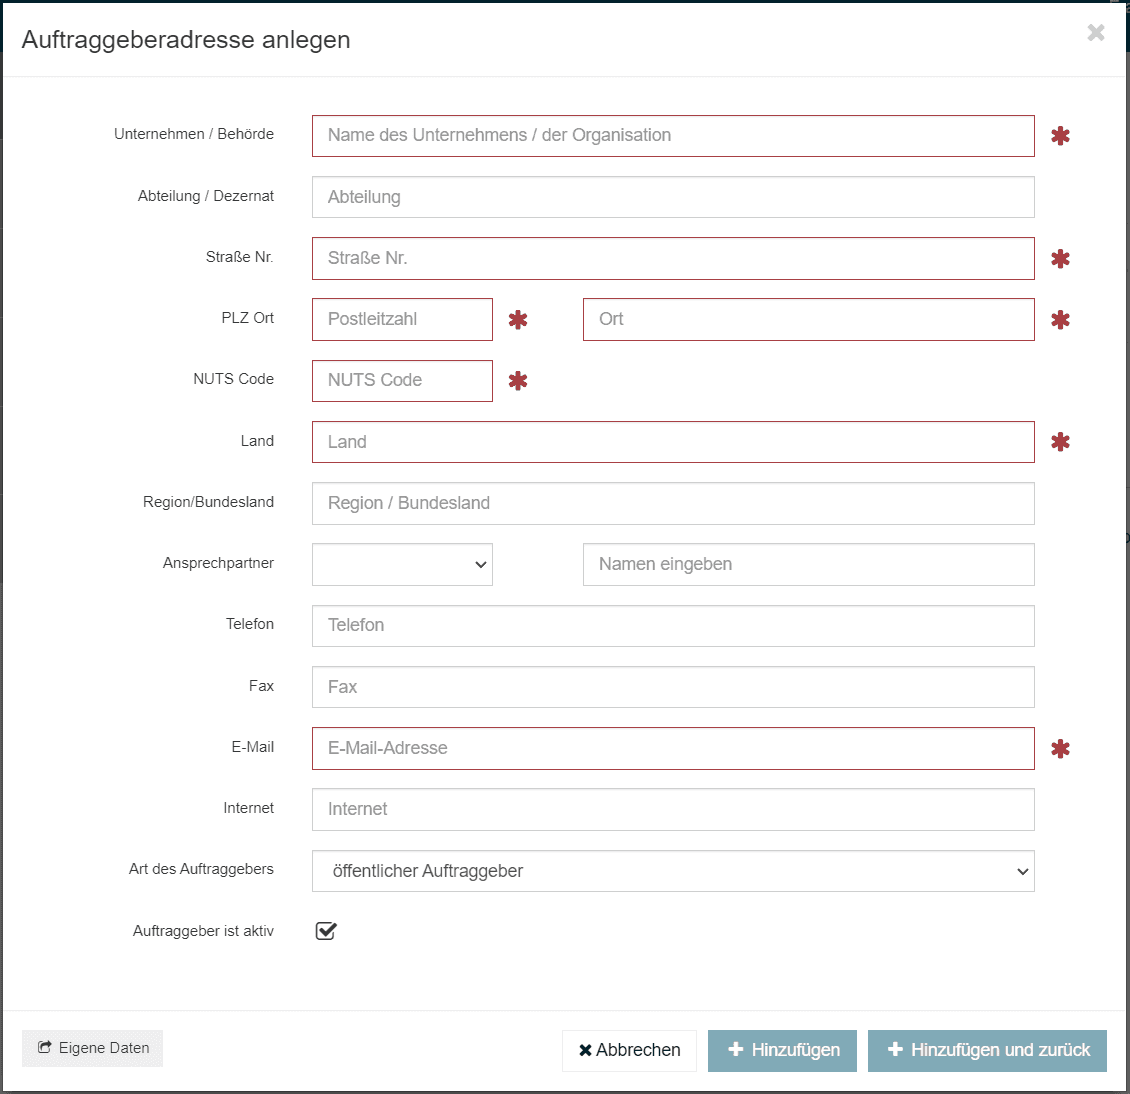The height and width of the screenshot is (1094, 1130).
Task: Click the Eigene Daten button
Action: click(92, 1048)
